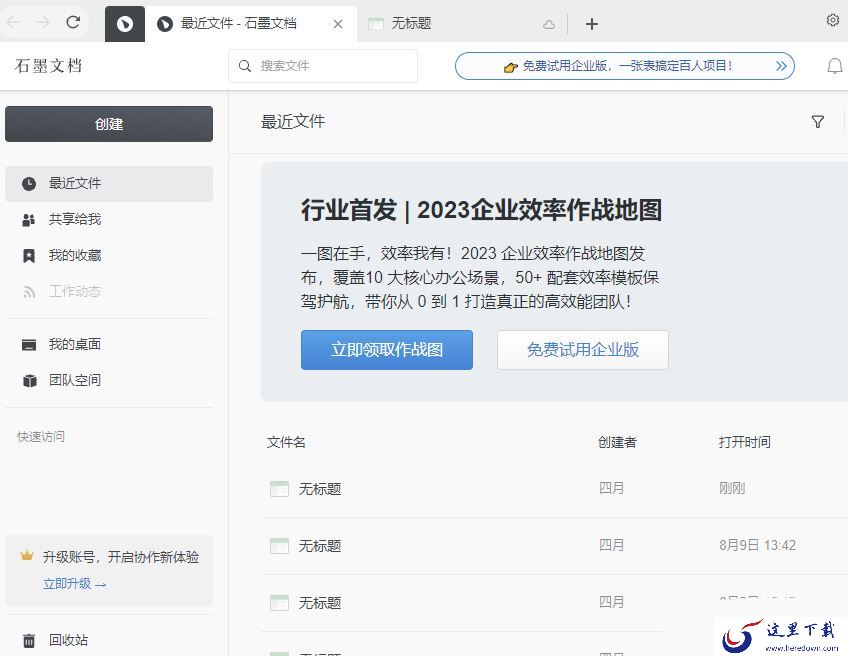Click the 8月9日 13:42 time cell

(x=757, y=545)
